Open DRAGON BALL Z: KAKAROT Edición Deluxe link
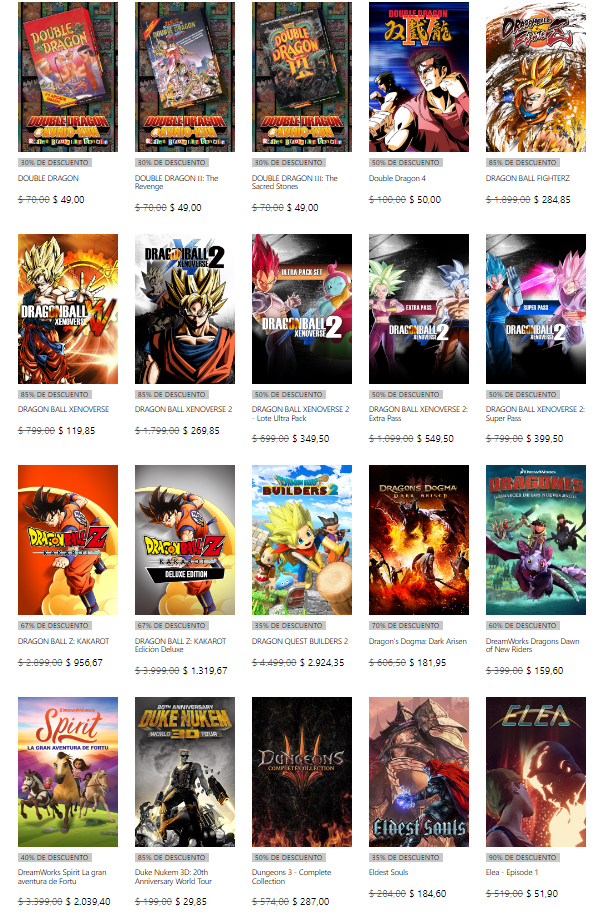Screen dimensions: 610x917 181,645
